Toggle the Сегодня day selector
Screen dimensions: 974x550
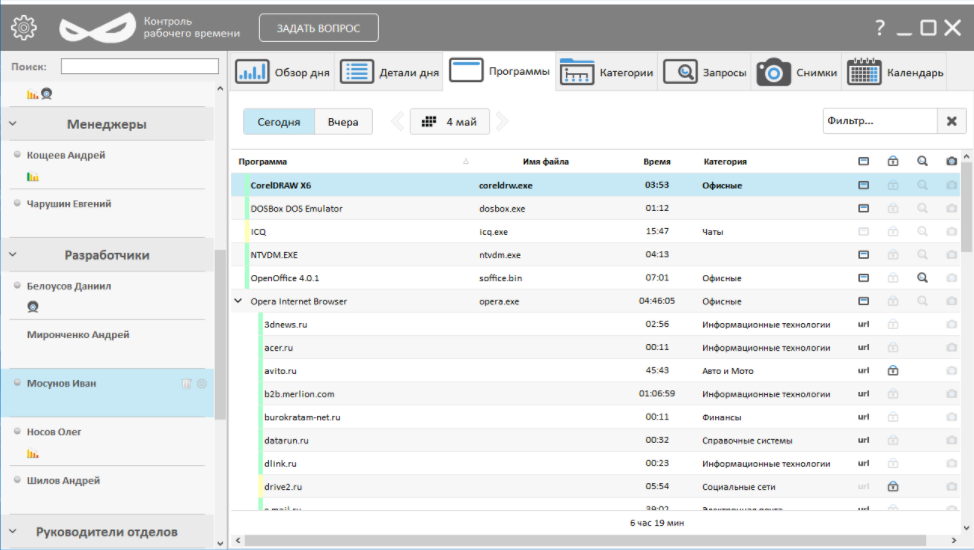tap(278, 122)
